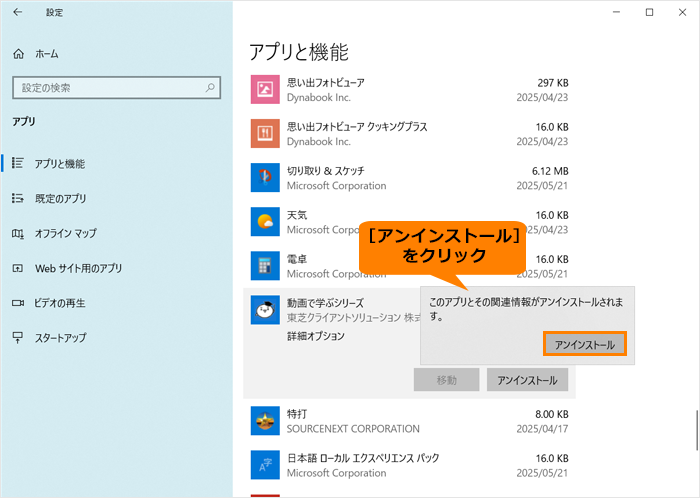700x498 pixels.
Task: Click the 特打 app icon
Action: [x=265, y=421]
